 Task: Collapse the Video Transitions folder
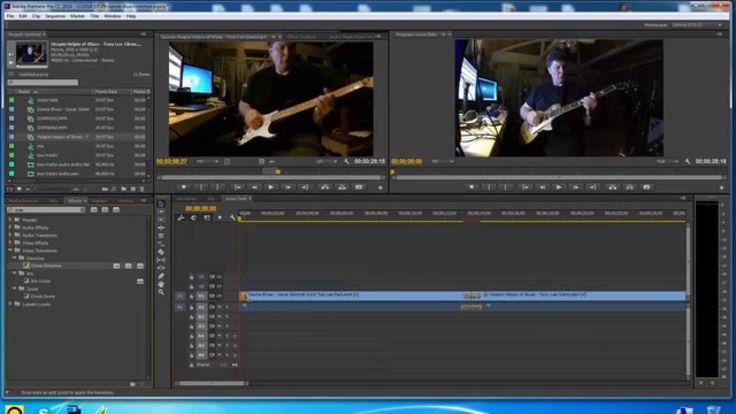[x=10, y=251]
